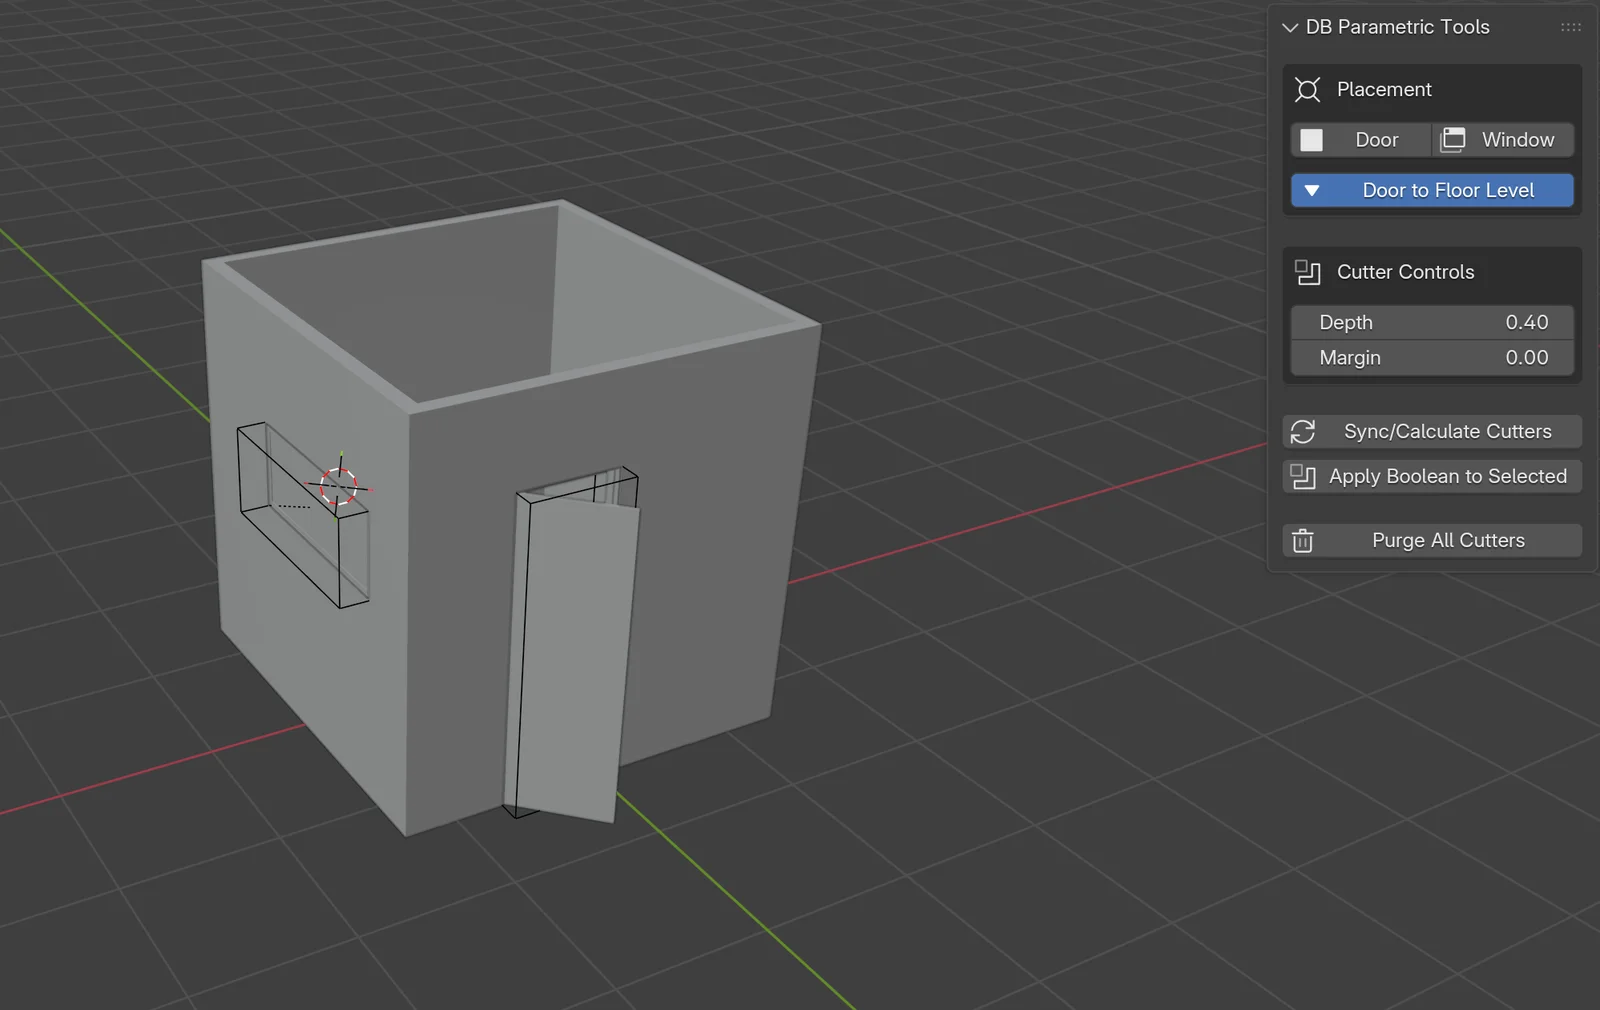
Task: Expand the Cutter Controls section header
Action: pyautogui.click(x=1405, y=271)
